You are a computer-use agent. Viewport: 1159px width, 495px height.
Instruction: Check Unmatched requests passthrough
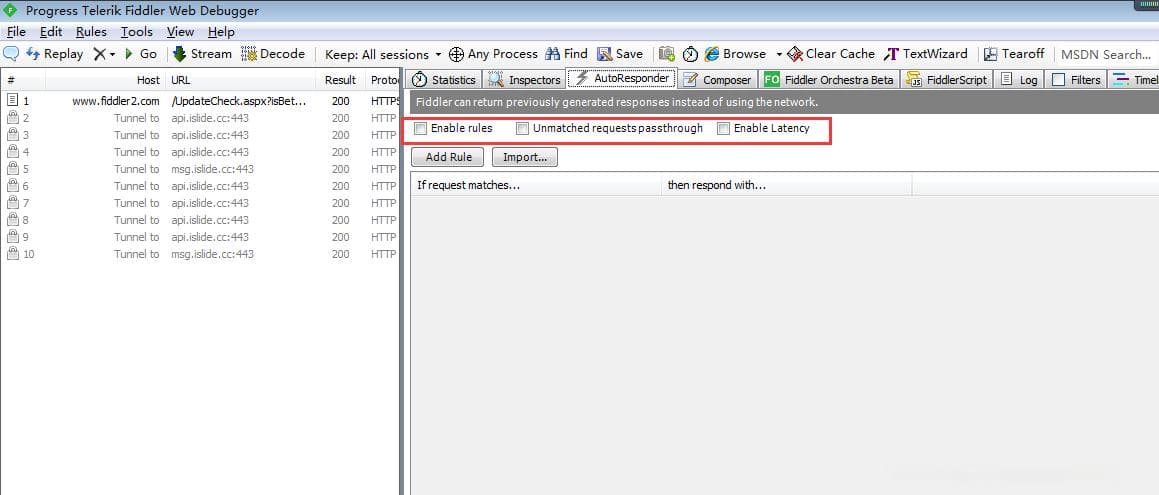pos(522,129)
